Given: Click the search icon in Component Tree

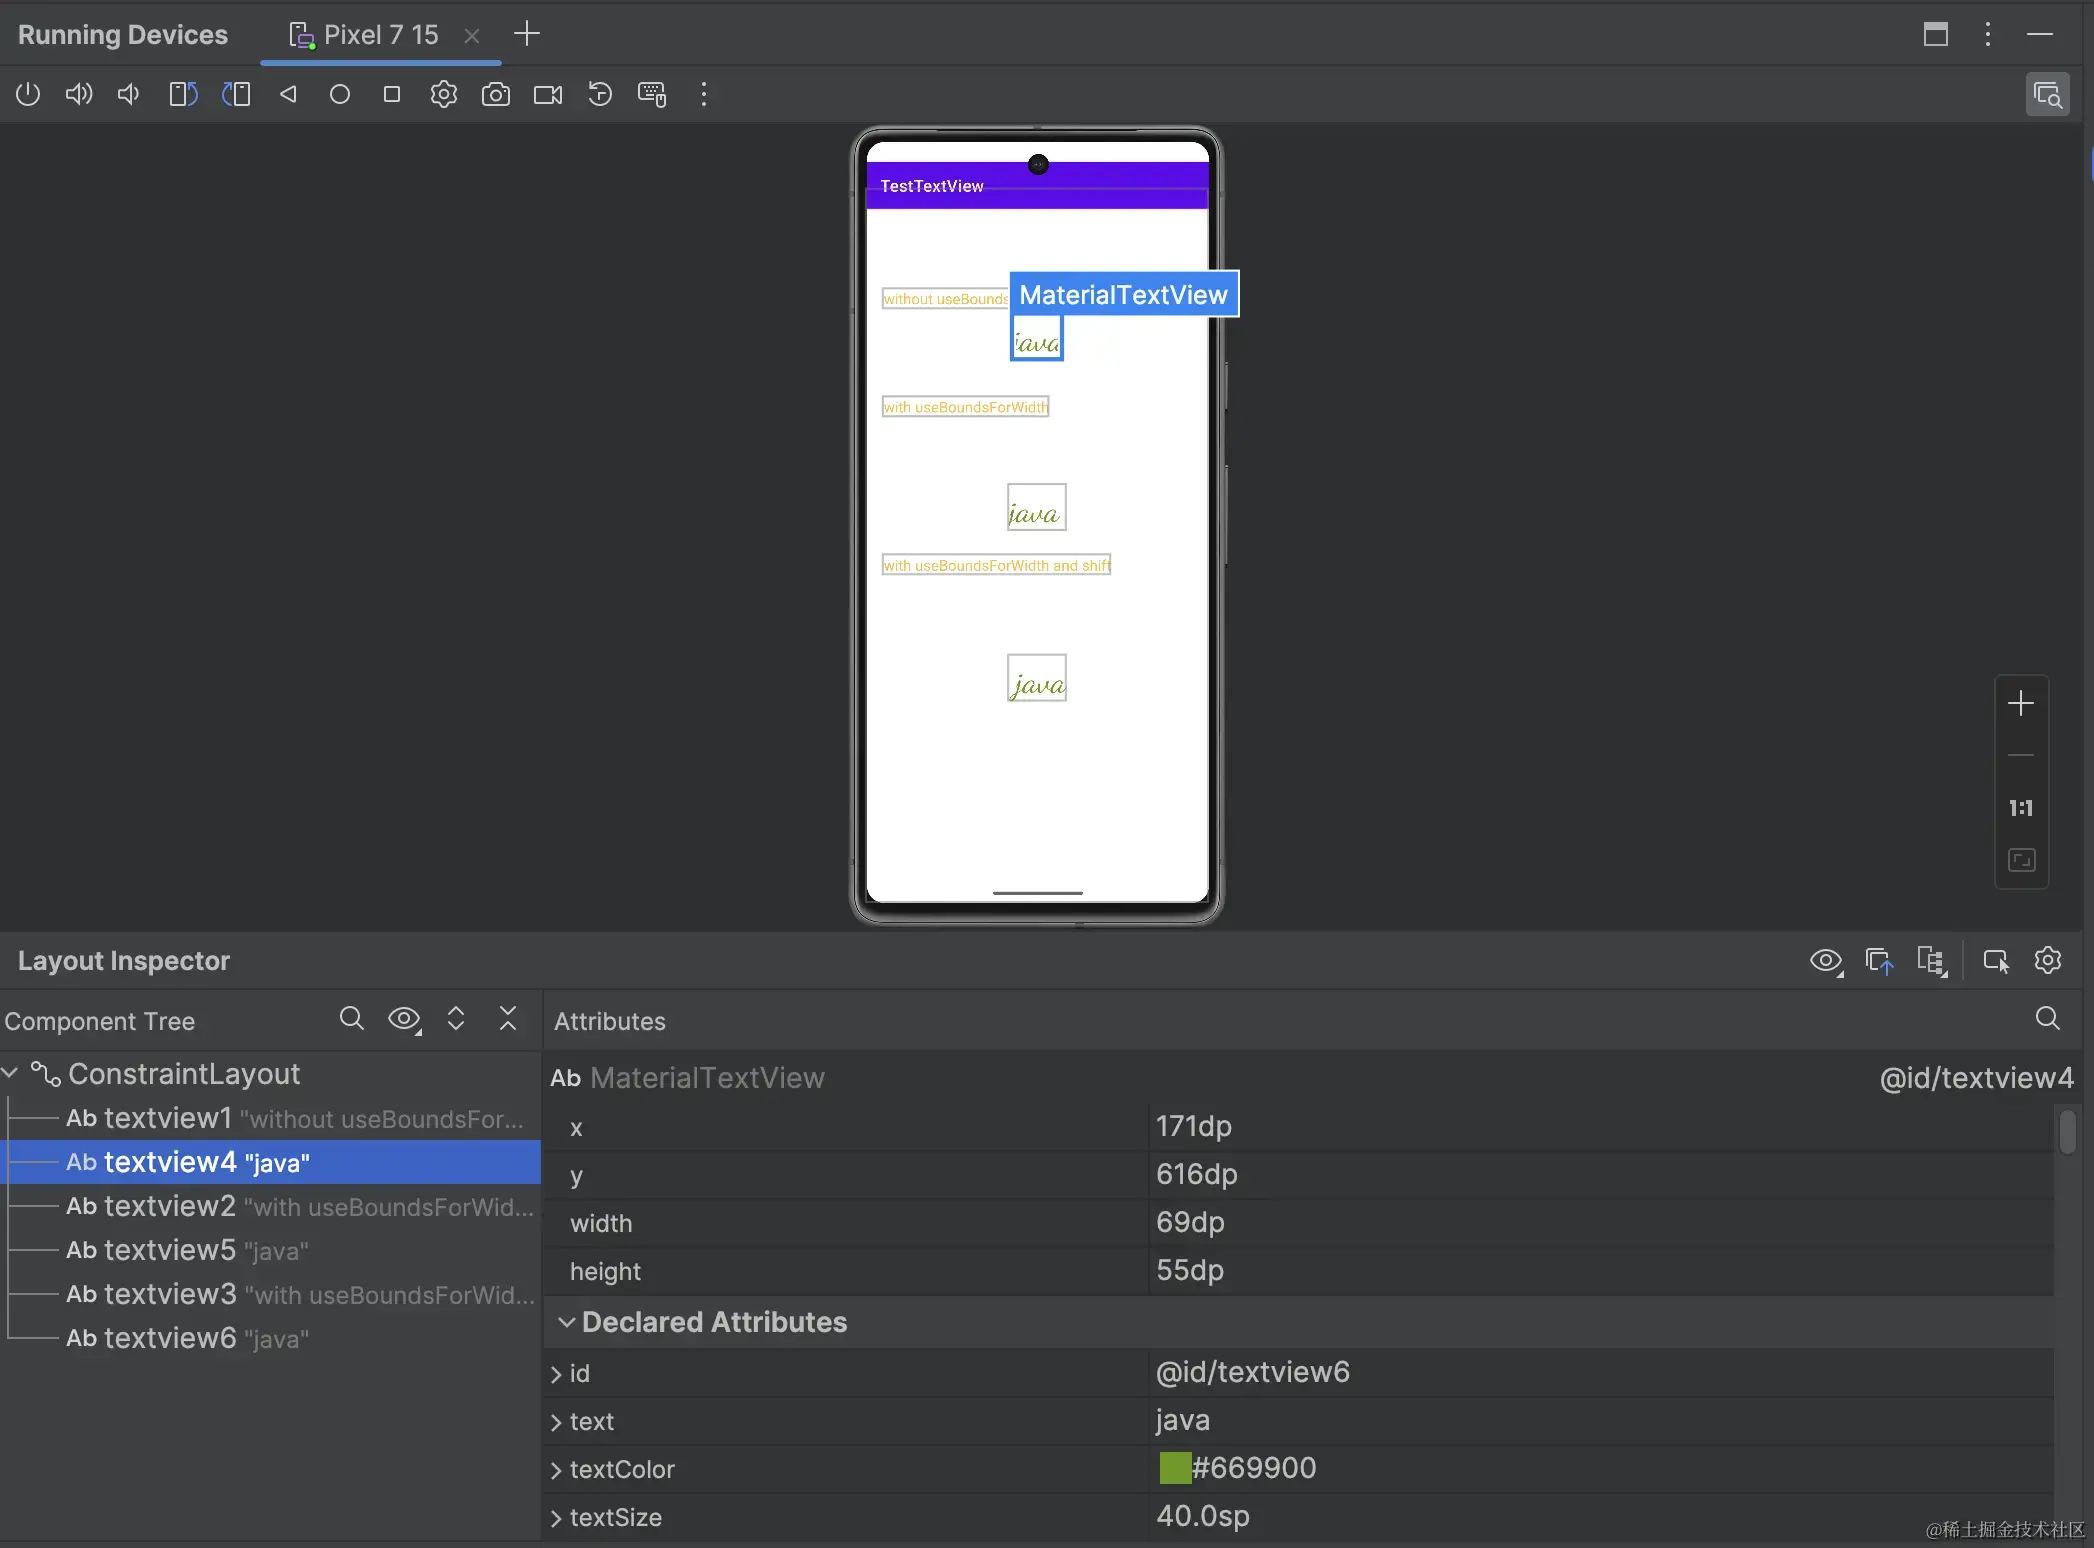Looking at the screenshot, I should [351, 1021].
